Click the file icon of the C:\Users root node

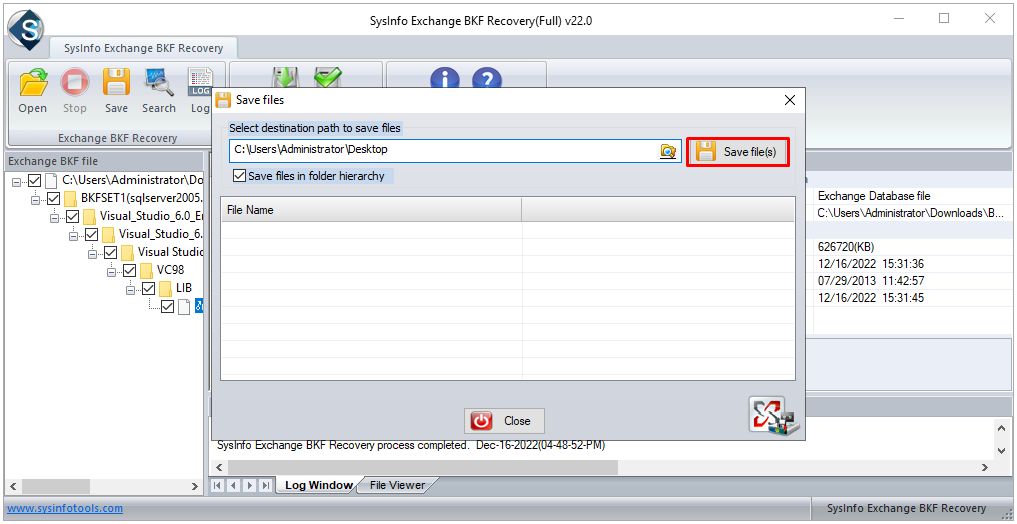coord(51,180)
